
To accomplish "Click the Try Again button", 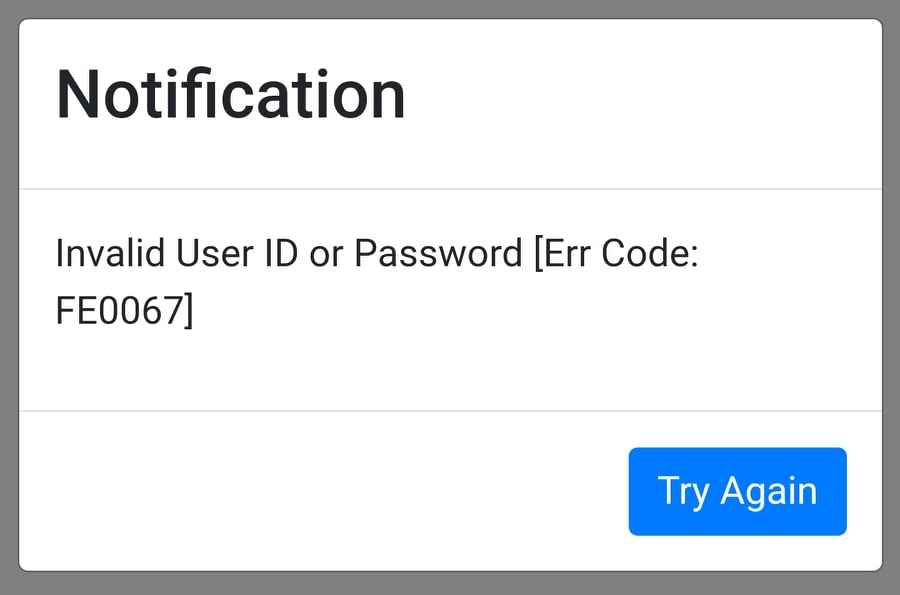I will tap(737, 491).
